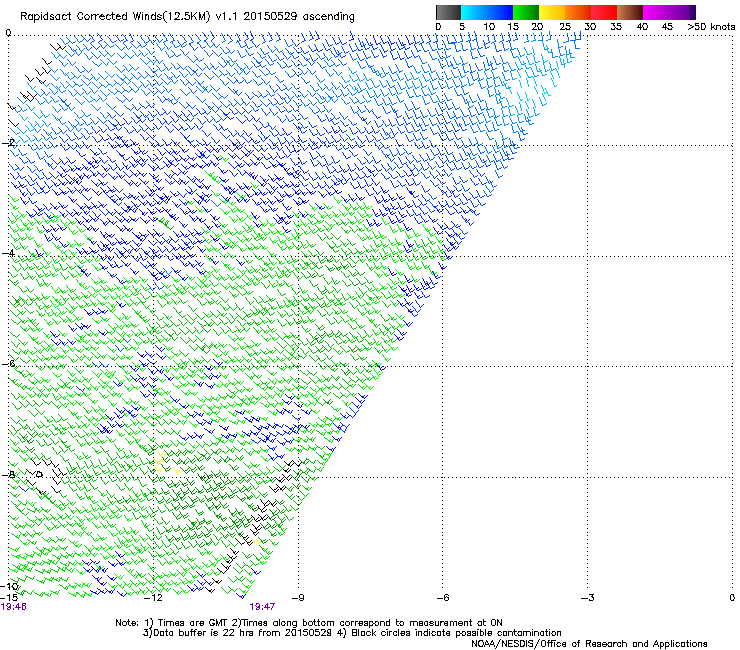The height and width of the screenshot is (650, 740).
Task: Pick the yellow 20–25 knots legend color
Action: coord(552,12)
